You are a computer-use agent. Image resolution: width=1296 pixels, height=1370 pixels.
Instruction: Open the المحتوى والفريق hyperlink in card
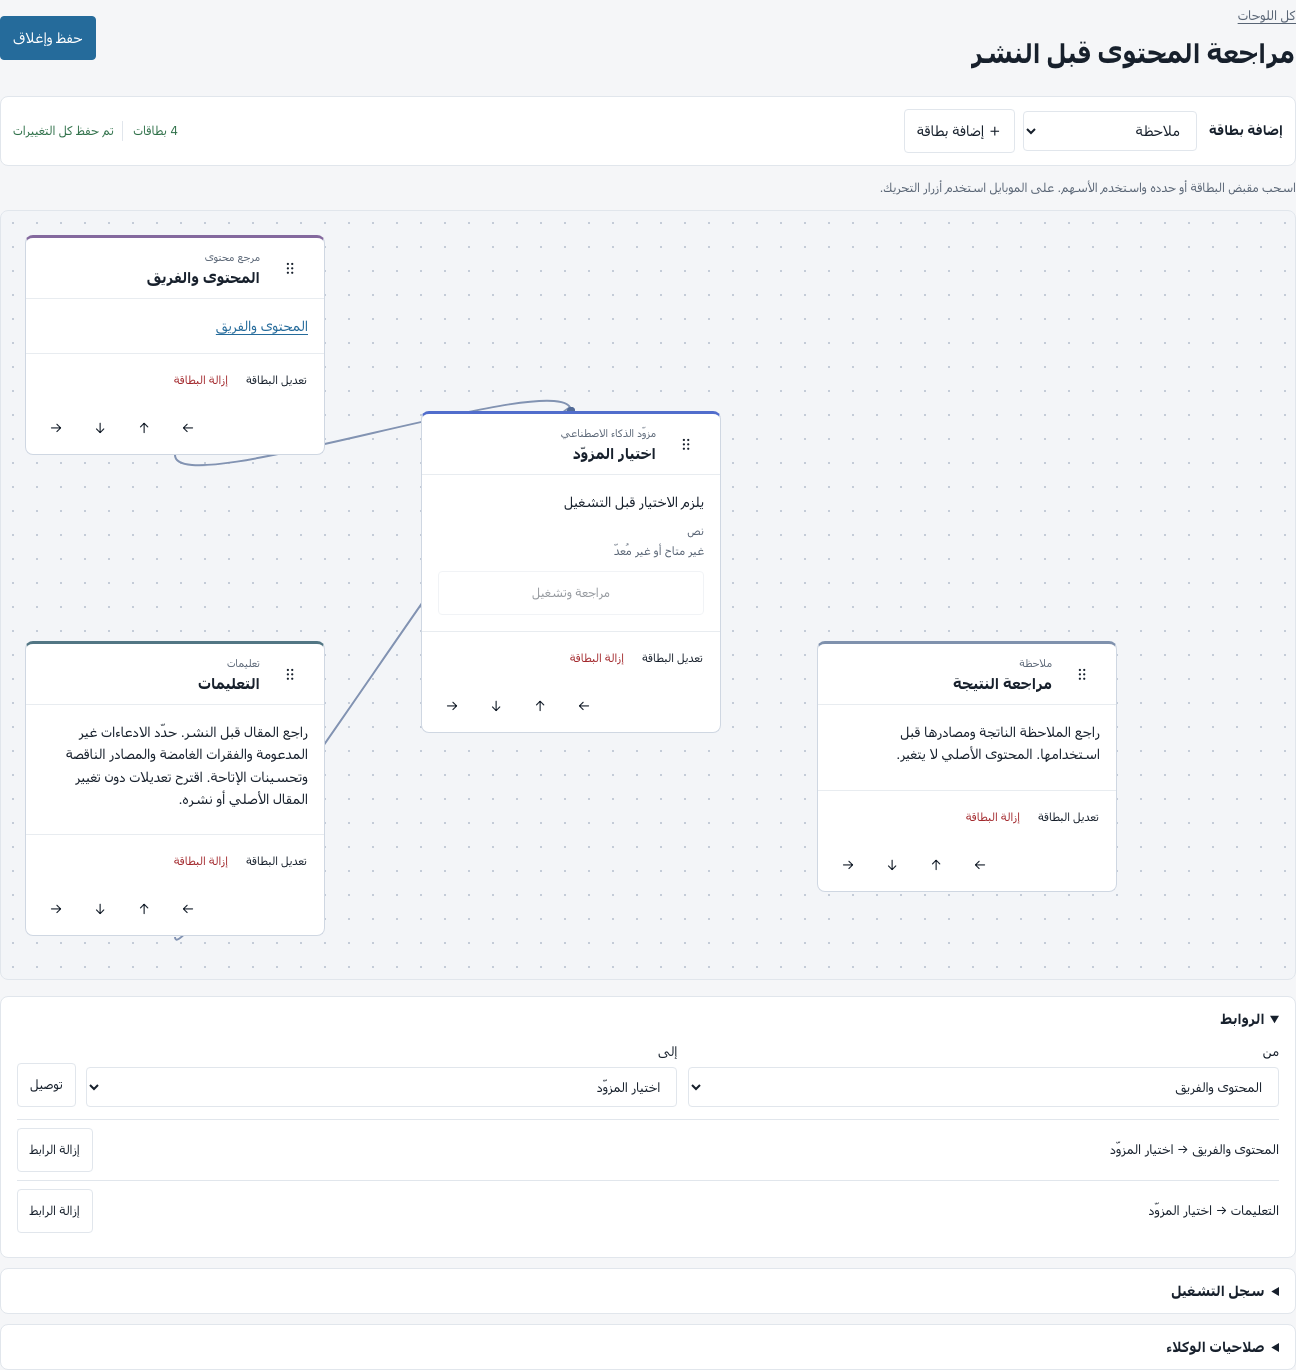[x=262, y=327]
